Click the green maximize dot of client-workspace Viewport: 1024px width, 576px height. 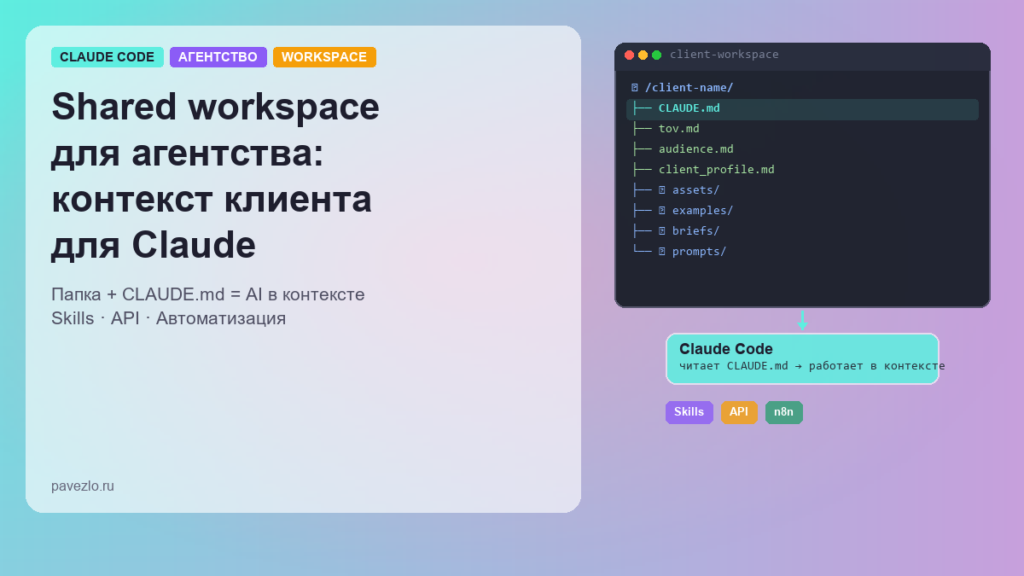(656, 55)
